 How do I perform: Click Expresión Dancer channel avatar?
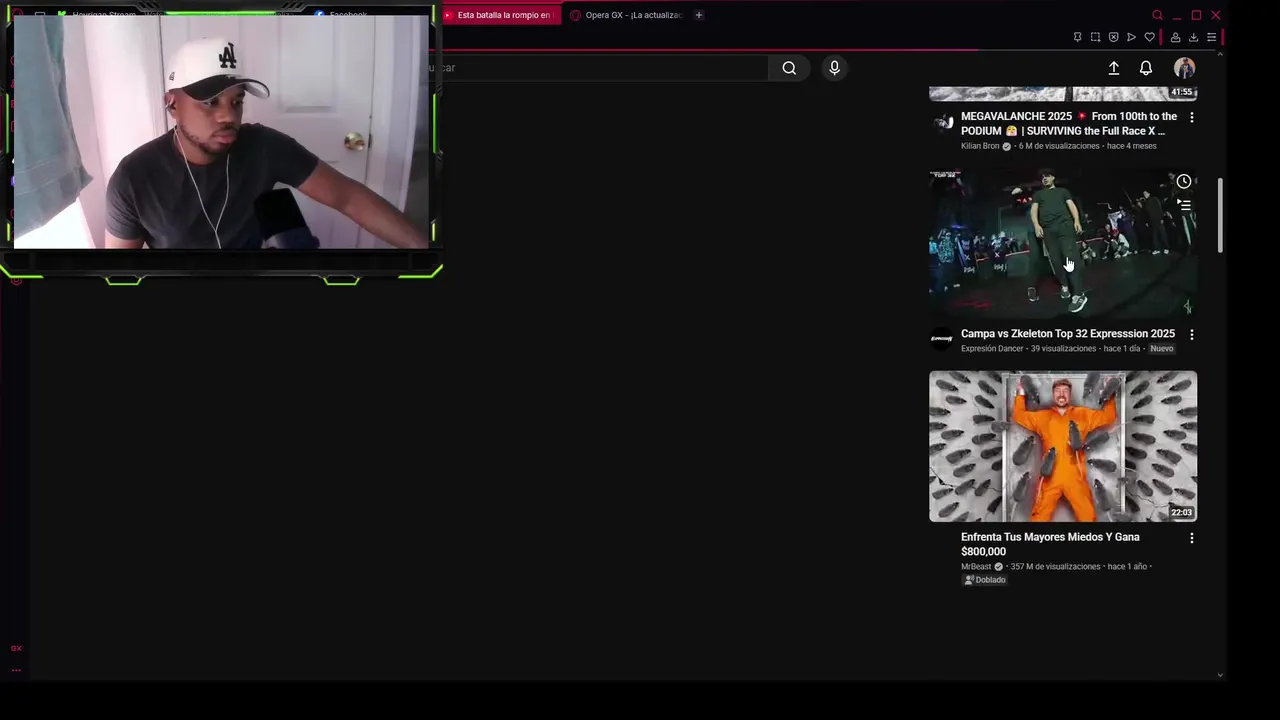(x=942, y=339)
